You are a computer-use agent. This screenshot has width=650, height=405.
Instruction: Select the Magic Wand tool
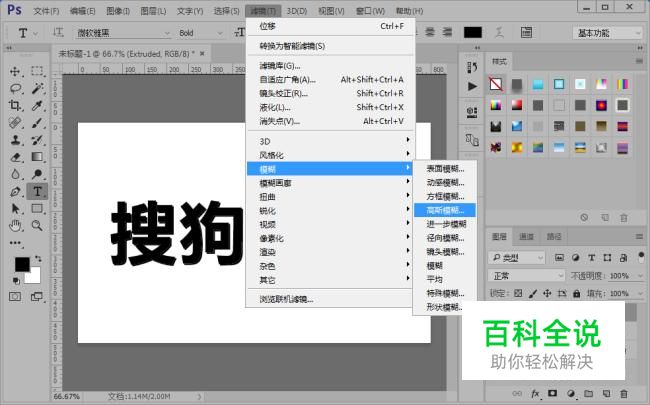tap(37, 88)
